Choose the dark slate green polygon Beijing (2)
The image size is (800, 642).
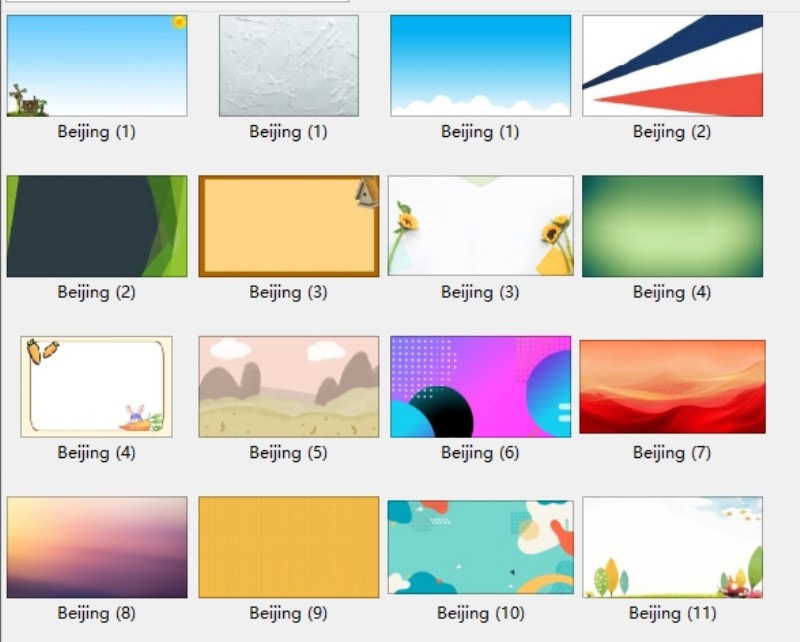click(x=97, y=226)
